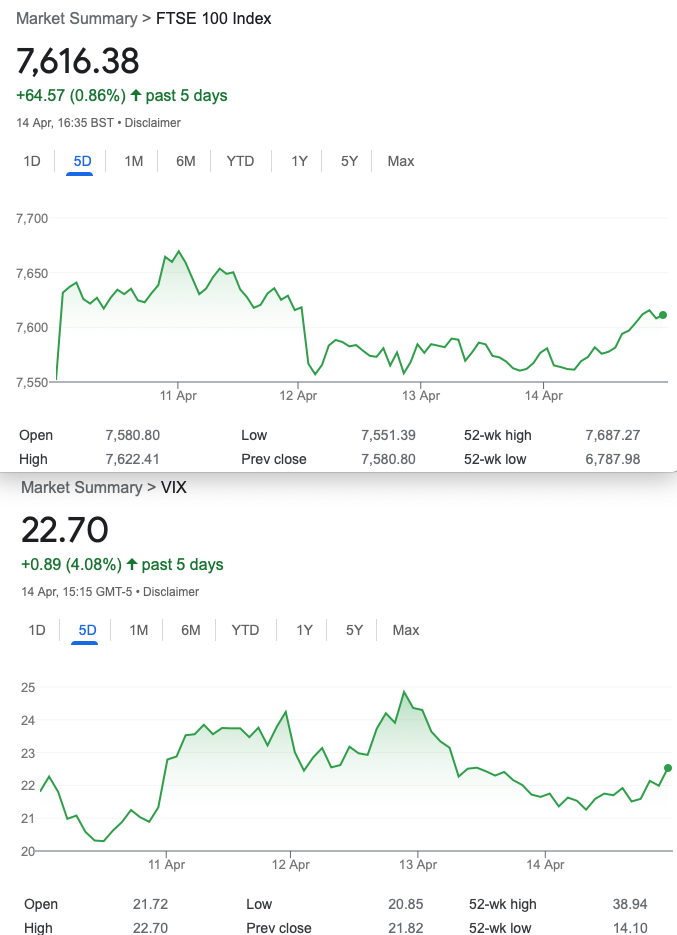
Task: Click the VIX green up arrow icon
Action: click(132, 564)
